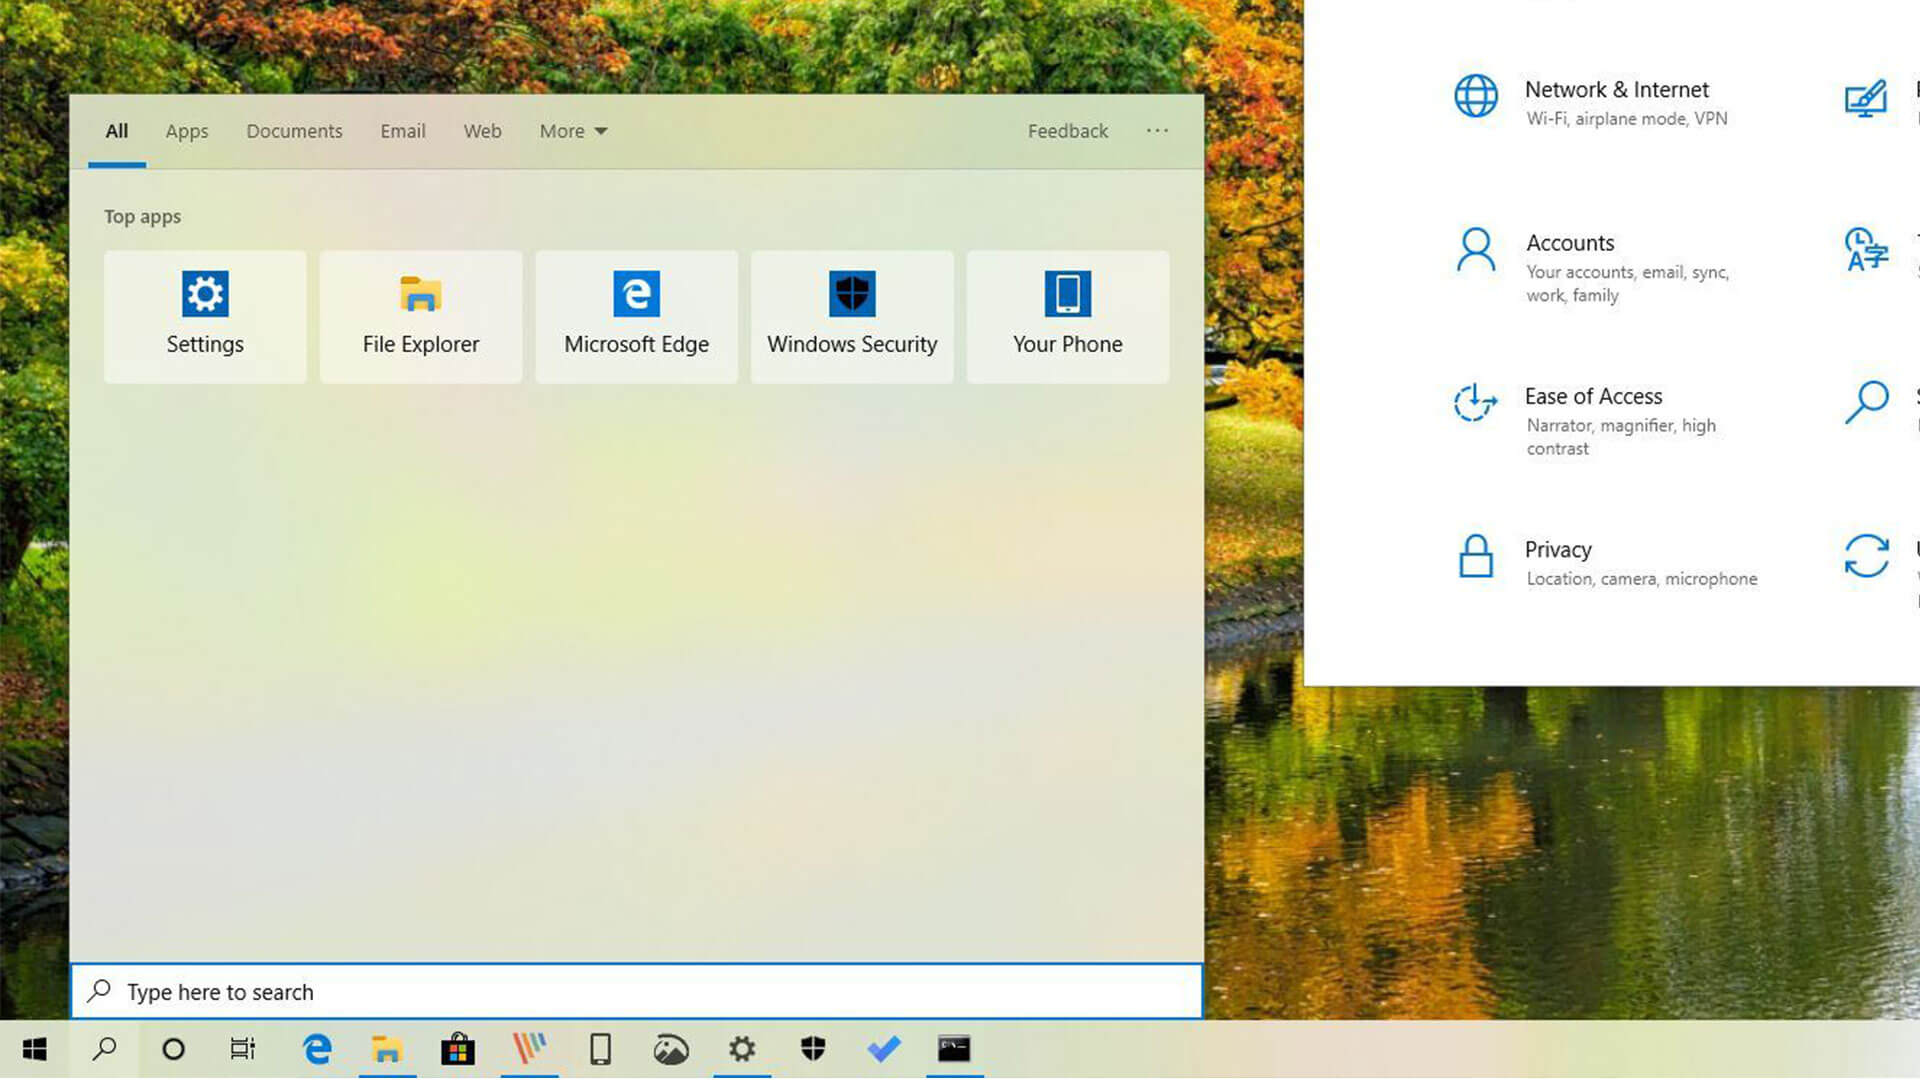Open File Explorer from the taskbar

(x=387, y=1049)
